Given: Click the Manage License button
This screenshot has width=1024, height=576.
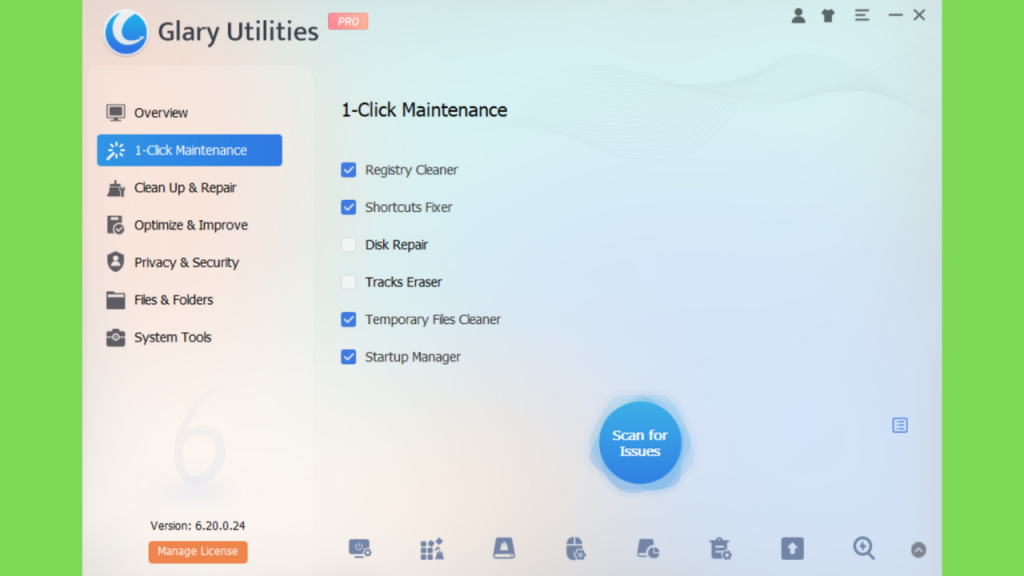Looking at the screenshot, I should [198, 551].
